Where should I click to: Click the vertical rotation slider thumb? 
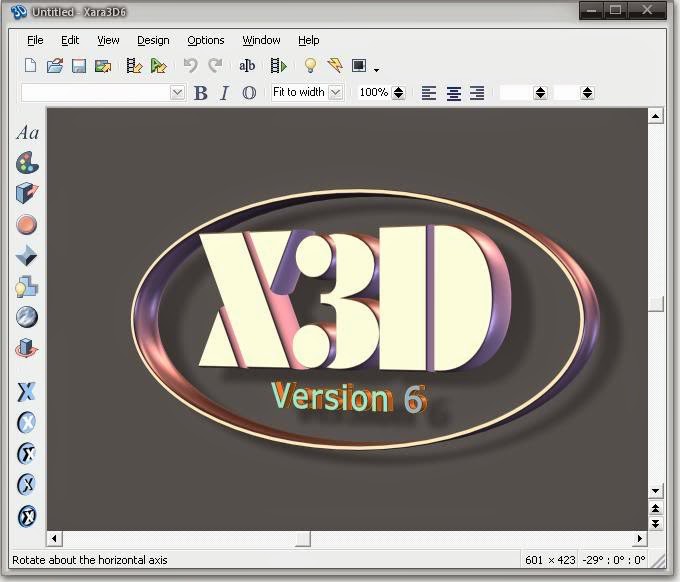click(x=656, y=304)
